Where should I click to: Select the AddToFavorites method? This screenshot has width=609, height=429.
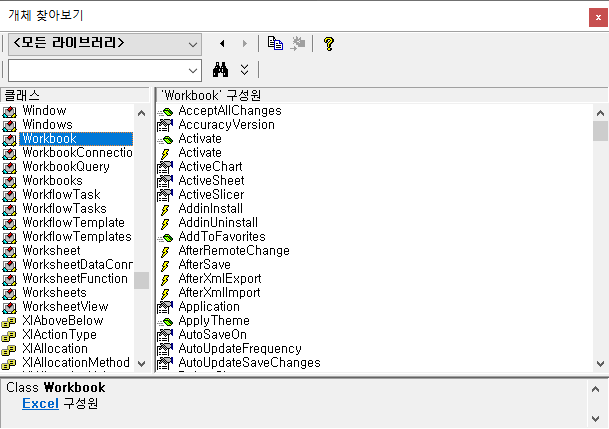(x=222, y=236)
